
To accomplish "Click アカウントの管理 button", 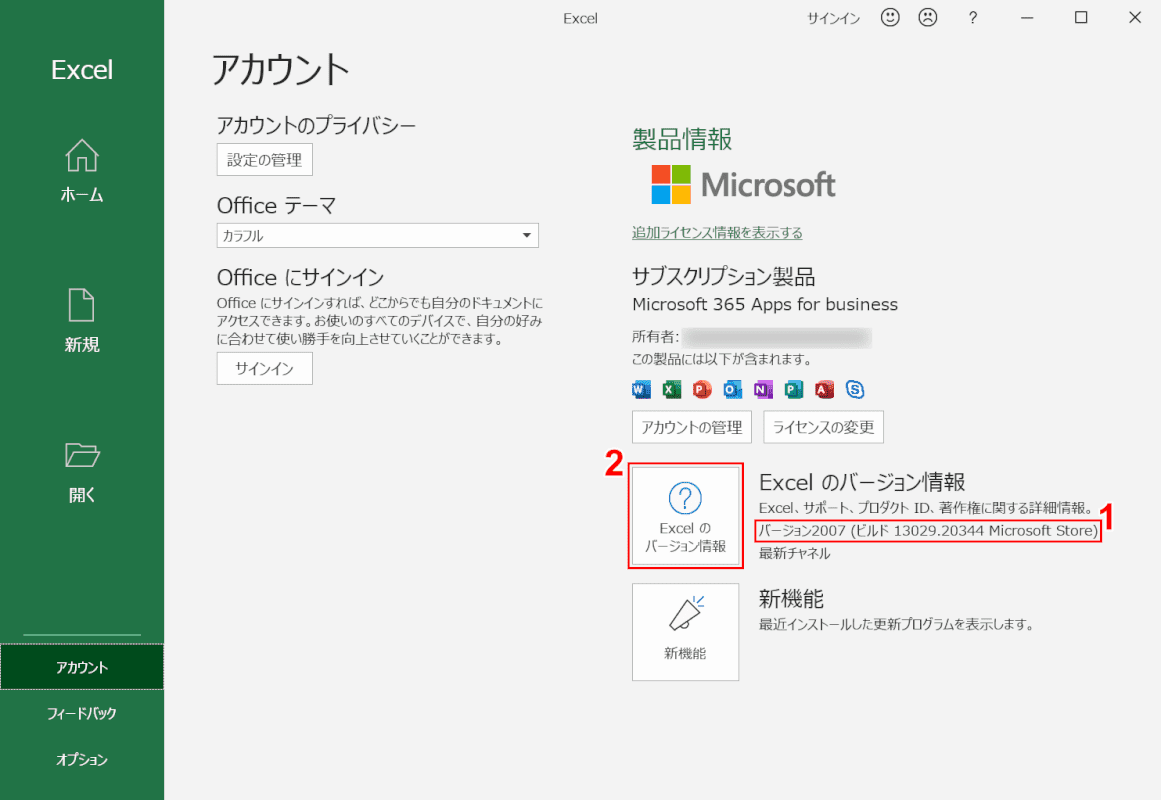I will (x=692, y=427).
